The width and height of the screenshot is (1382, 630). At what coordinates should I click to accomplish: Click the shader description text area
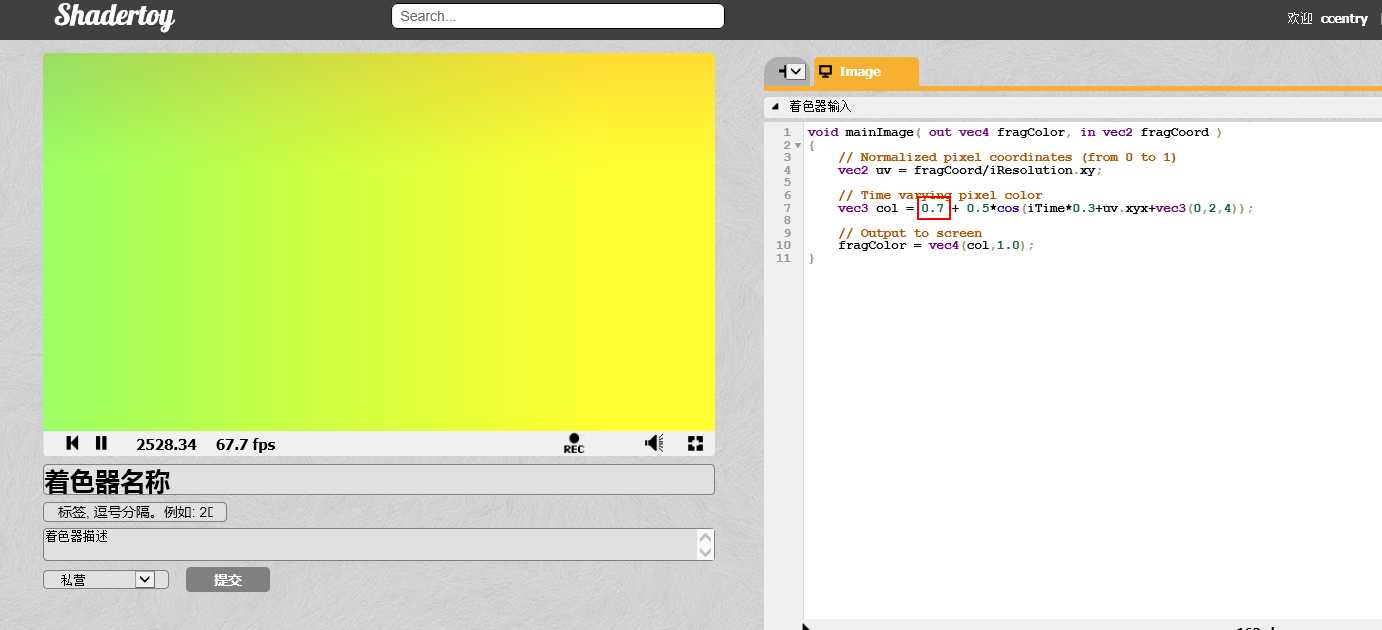(379, 544)
